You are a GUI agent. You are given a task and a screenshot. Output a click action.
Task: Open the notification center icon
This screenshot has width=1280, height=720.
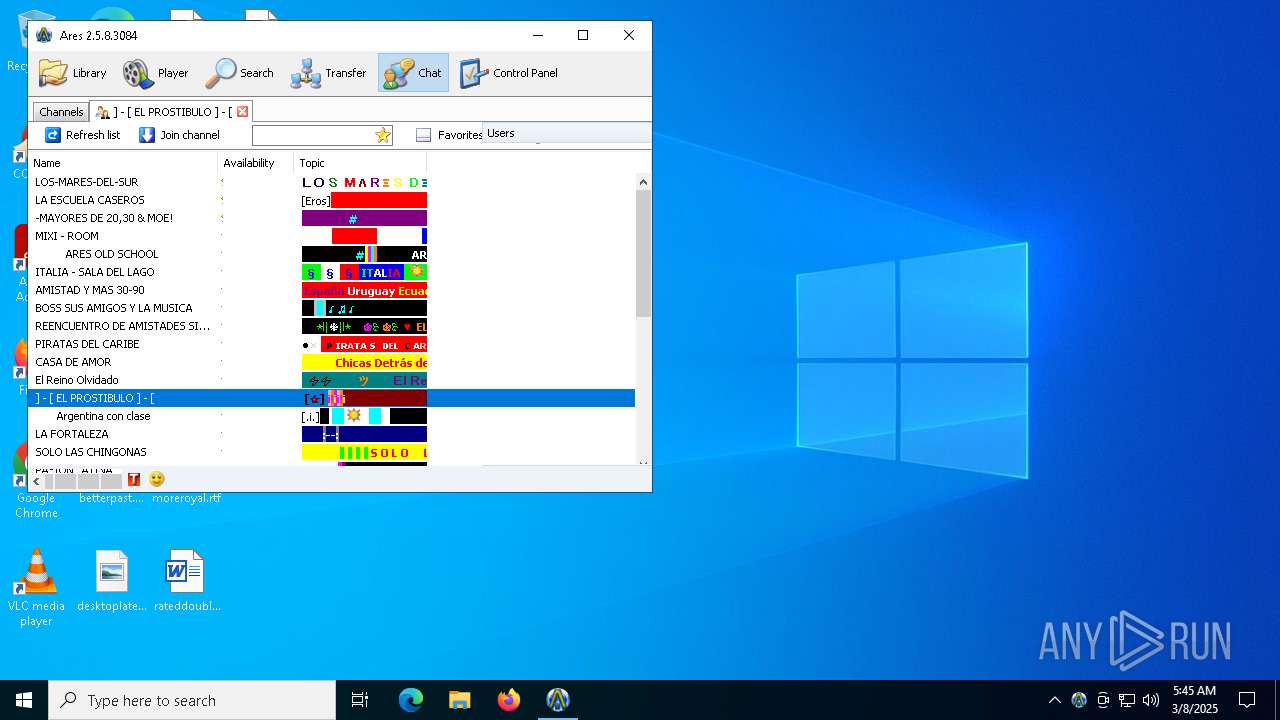pos(1247,700)
